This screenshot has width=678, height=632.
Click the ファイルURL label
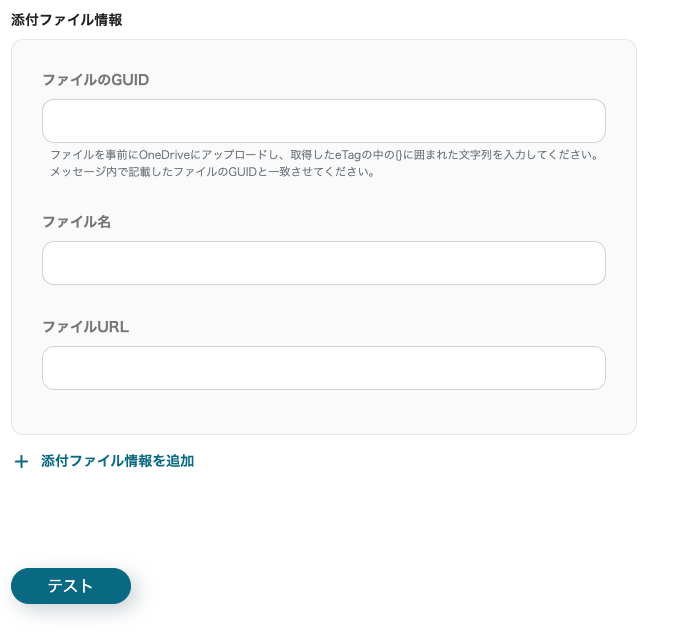[85, 326]
